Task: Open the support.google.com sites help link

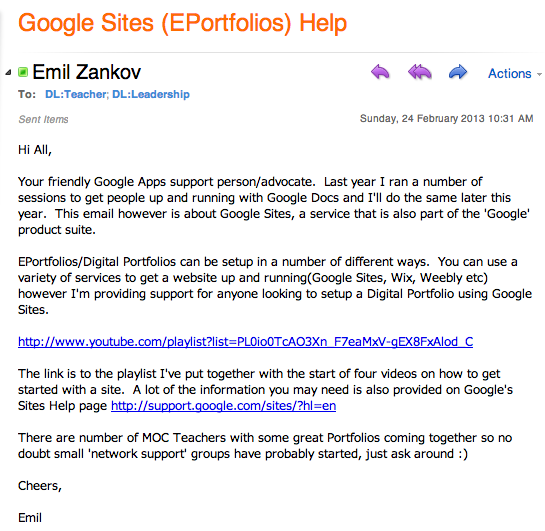Action: (223, 406)
